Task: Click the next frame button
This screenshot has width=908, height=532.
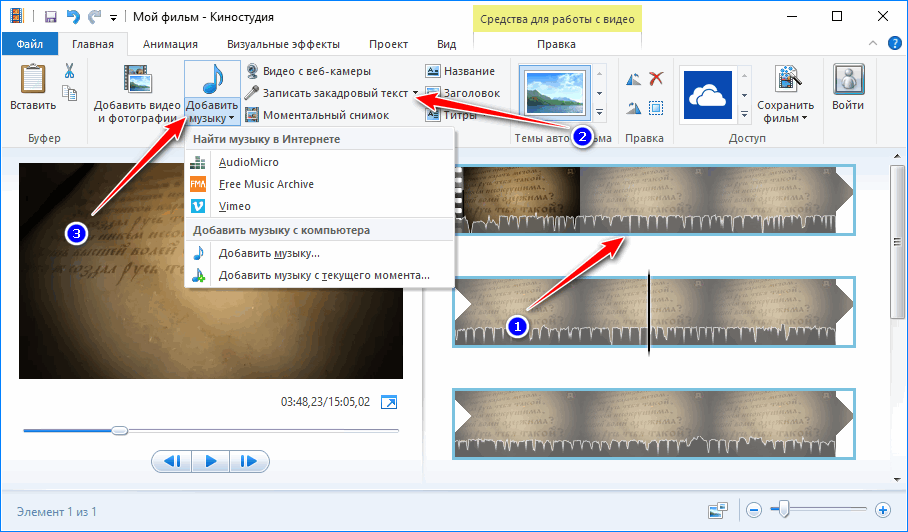Action: coord(250,461)
